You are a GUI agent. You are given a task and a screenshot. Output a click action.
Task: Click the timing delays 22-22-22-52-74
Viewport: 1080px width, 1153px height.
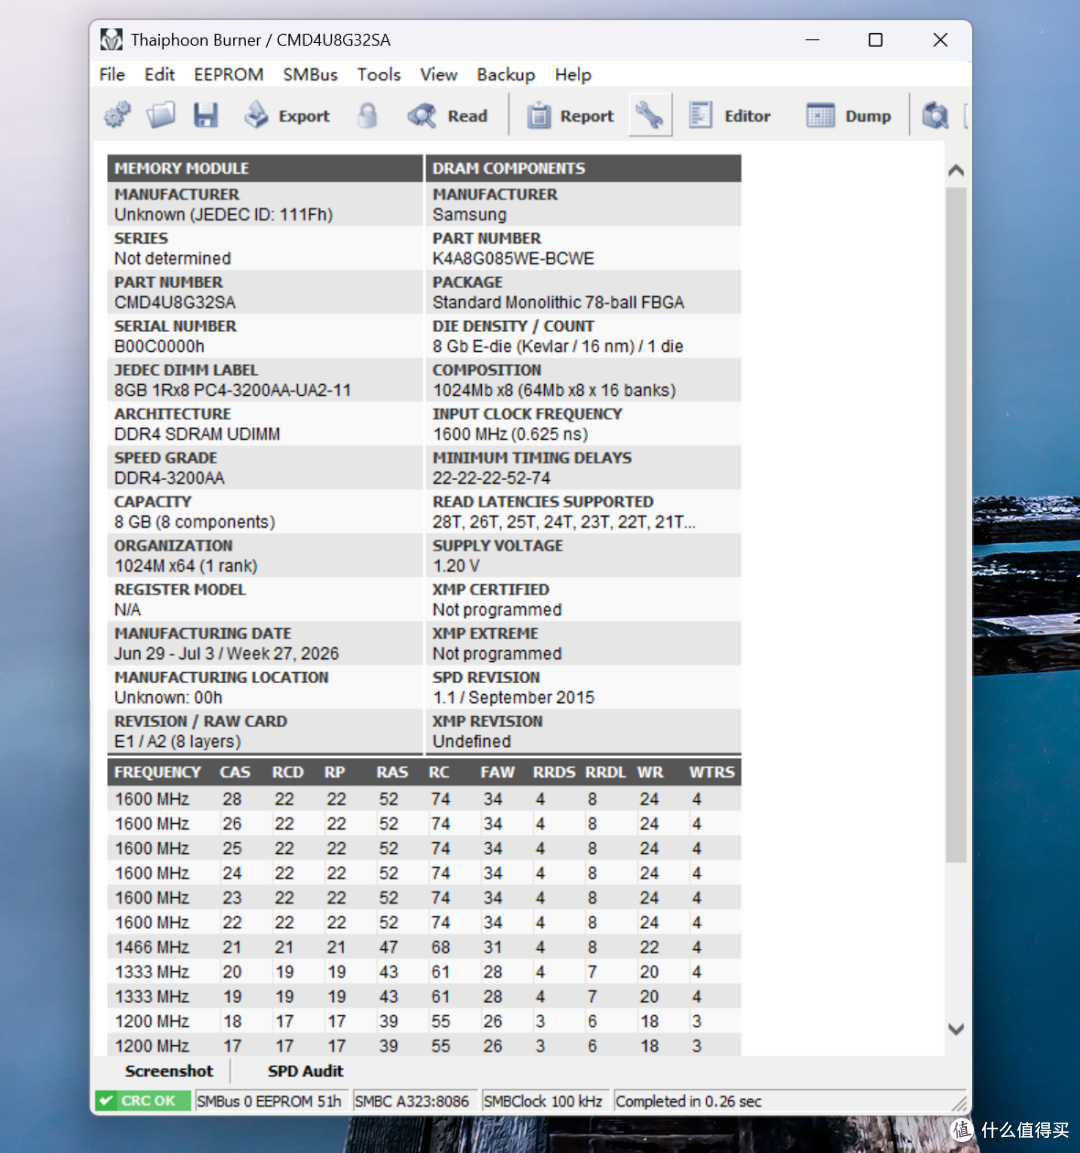(x=491, y=478)
